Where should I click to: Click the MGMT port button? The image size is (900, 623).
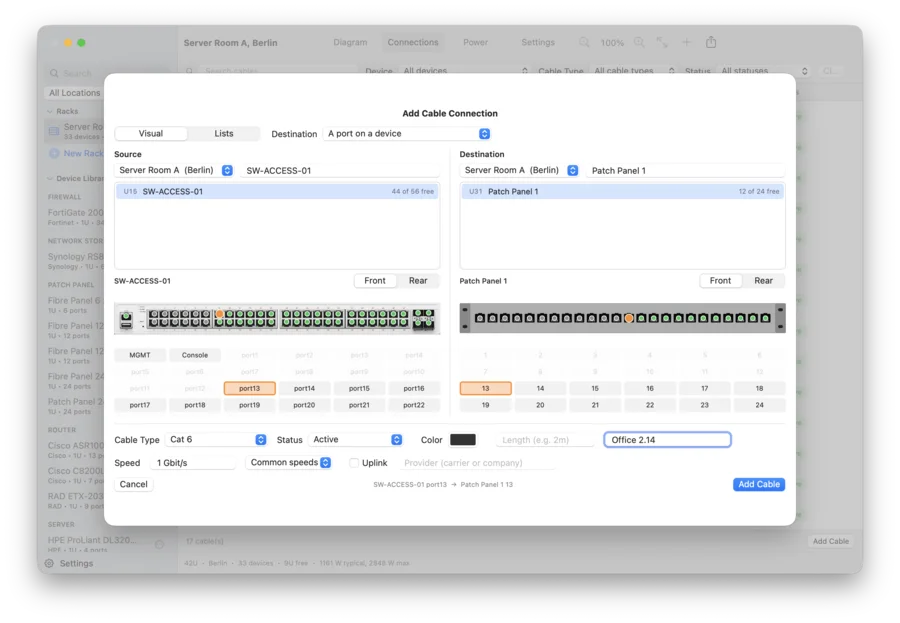[x=140, y=355]
